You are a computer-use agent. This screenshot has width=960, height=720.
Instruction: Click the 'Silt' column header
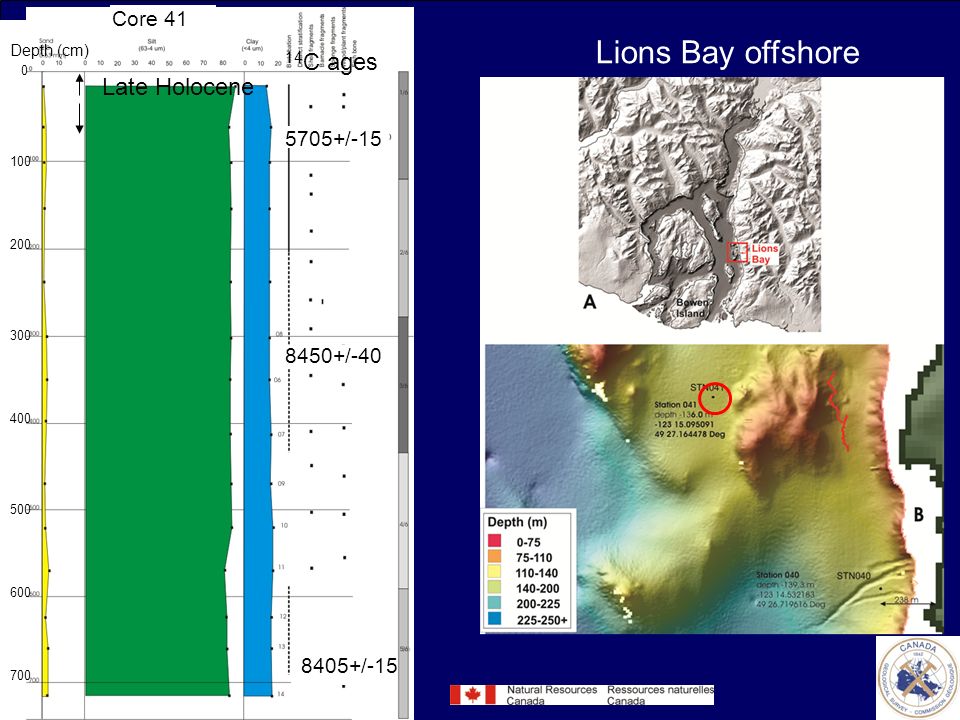152,45
